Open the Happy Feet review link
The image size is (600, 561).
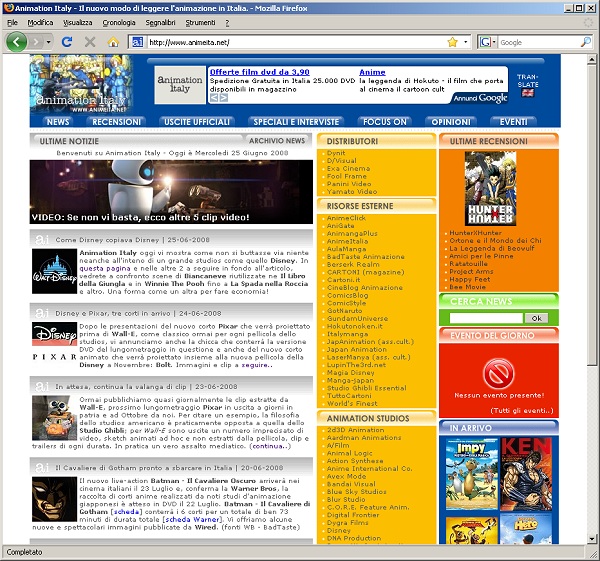point(470,279)
